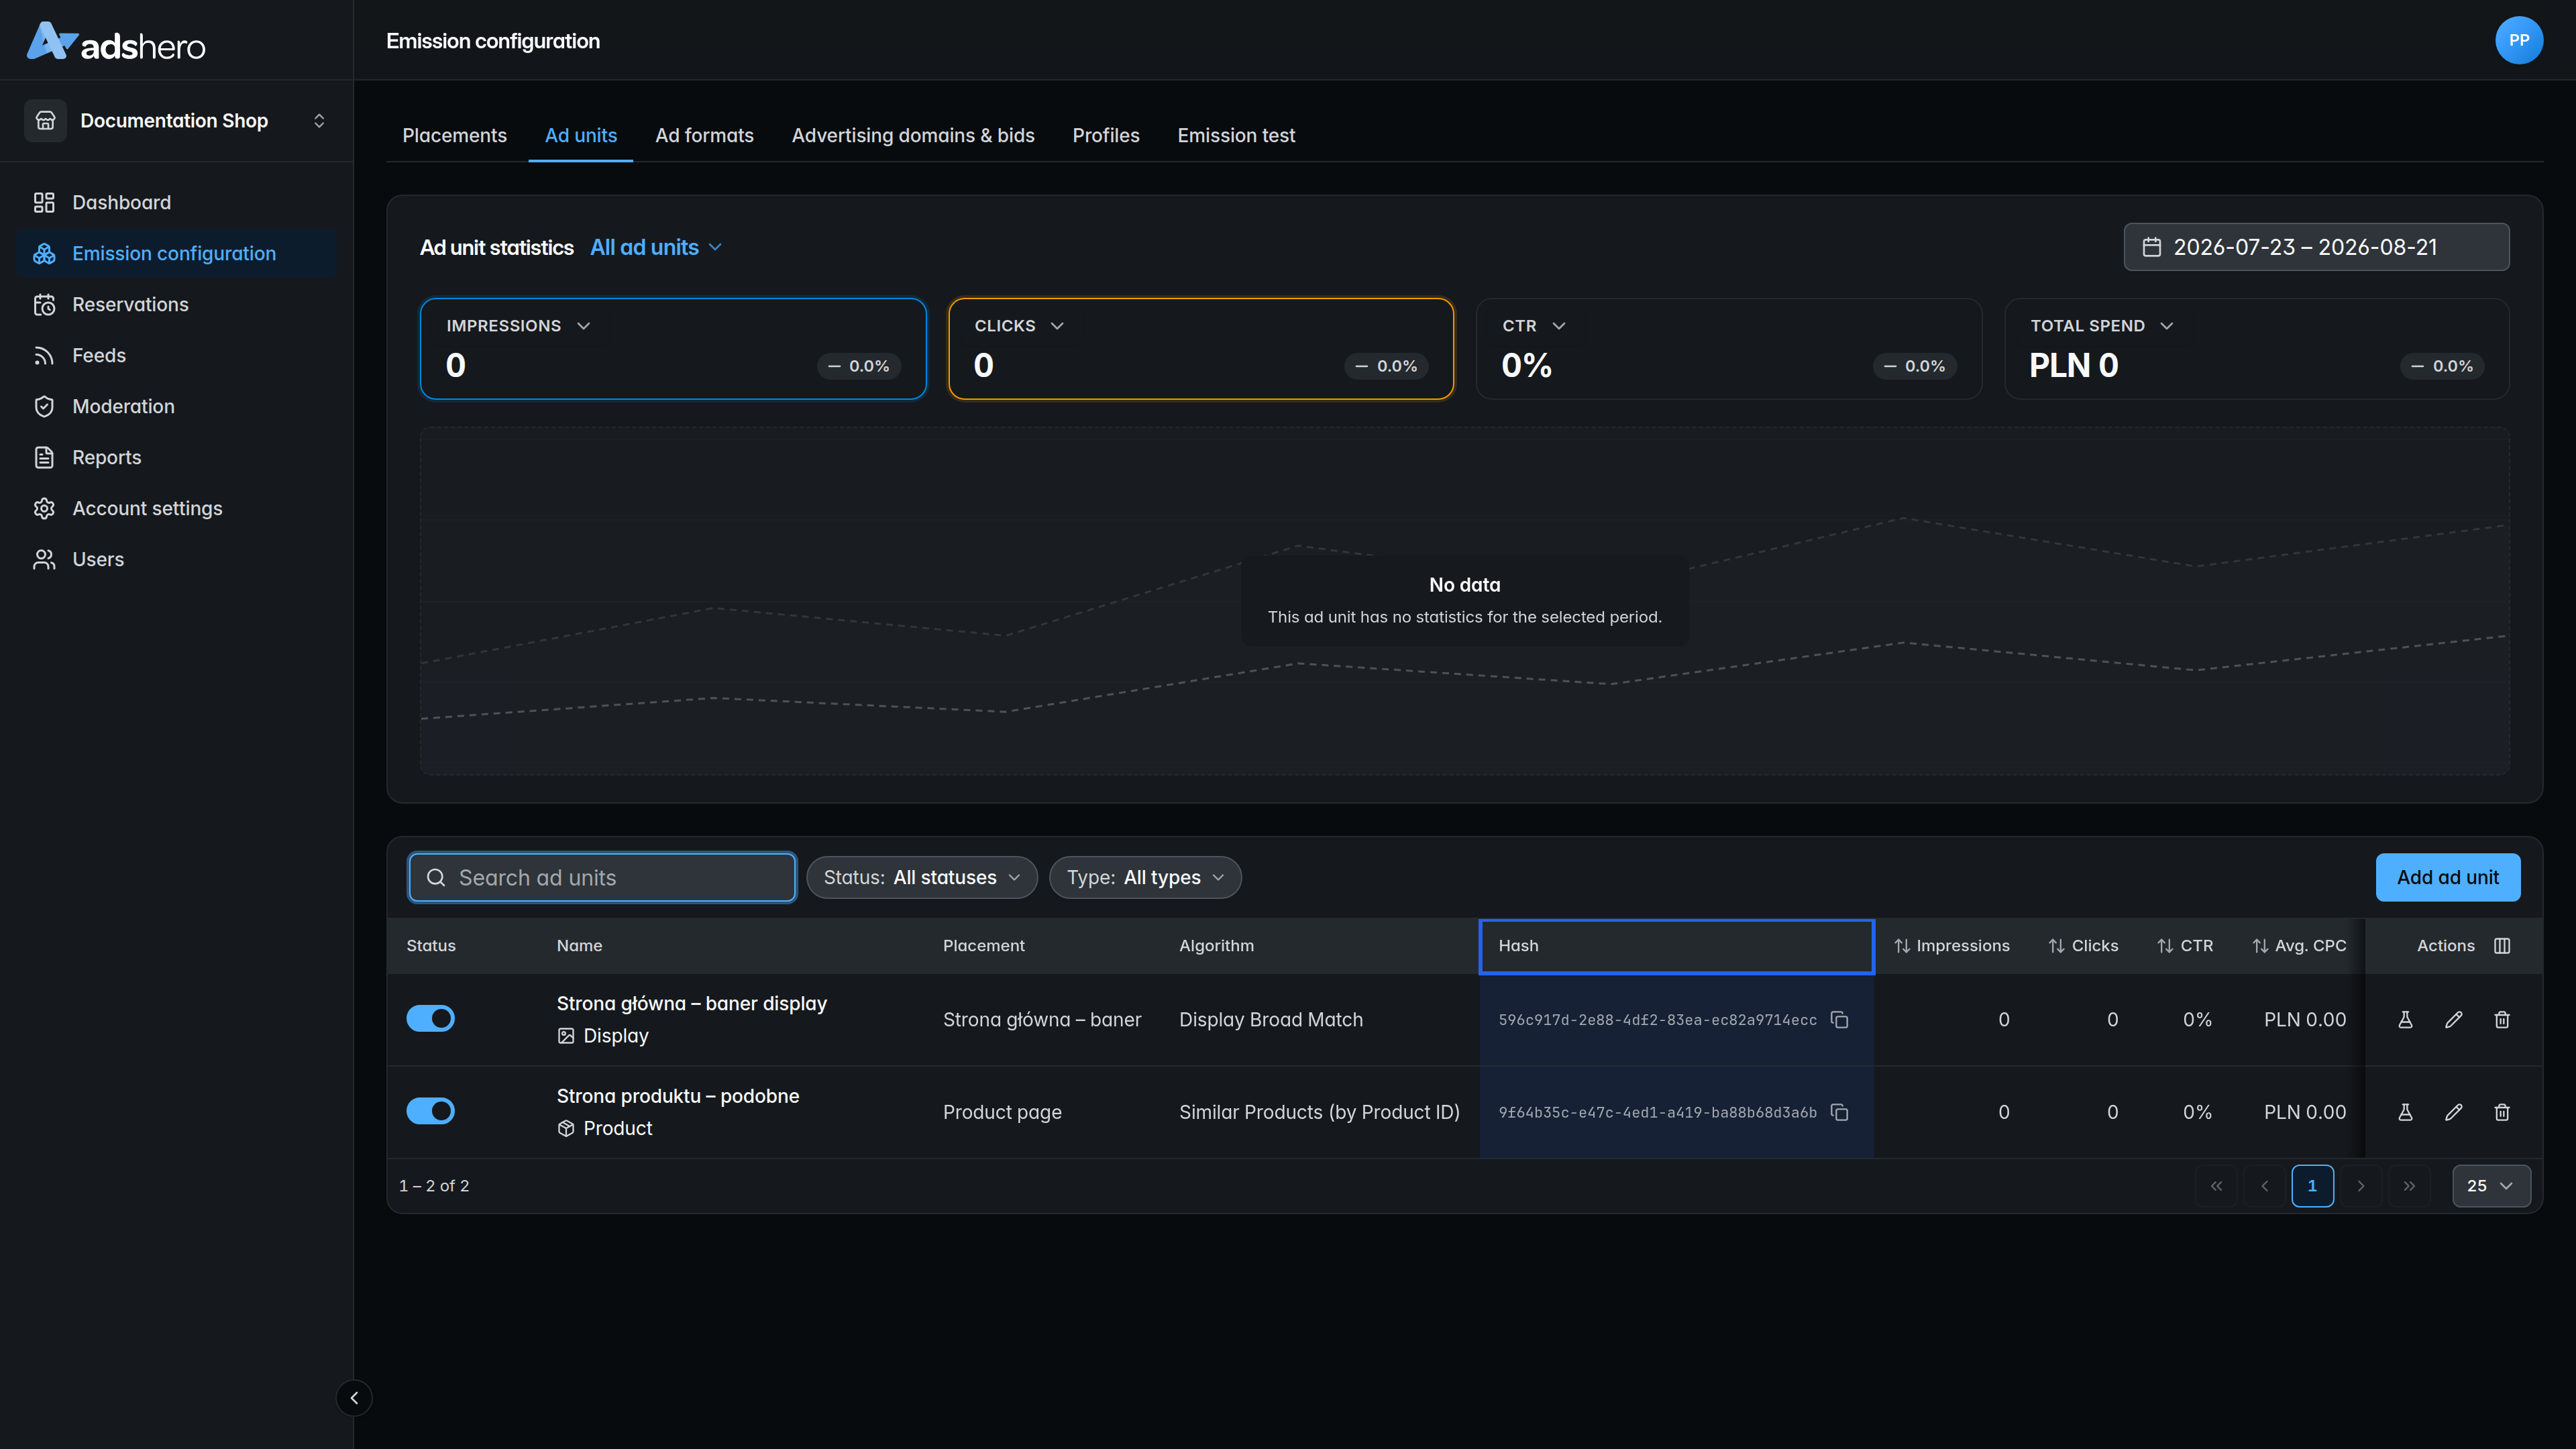Test emission for Strona produktu podobne

tap(2405, 1112)
